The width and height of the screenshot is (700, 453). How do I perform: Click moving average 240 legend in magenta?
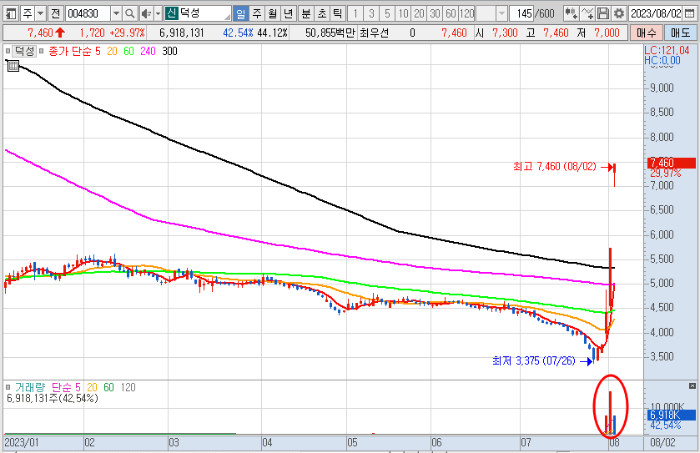point(148,51)
